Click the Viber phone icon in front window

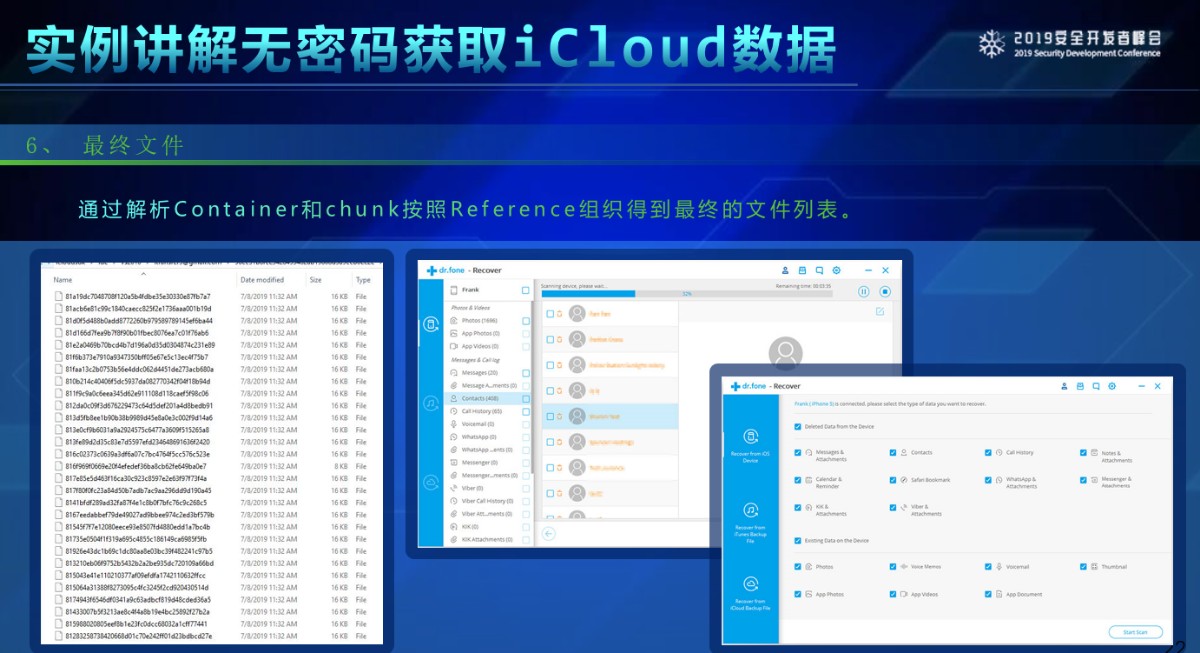click(x=904, y=507)
